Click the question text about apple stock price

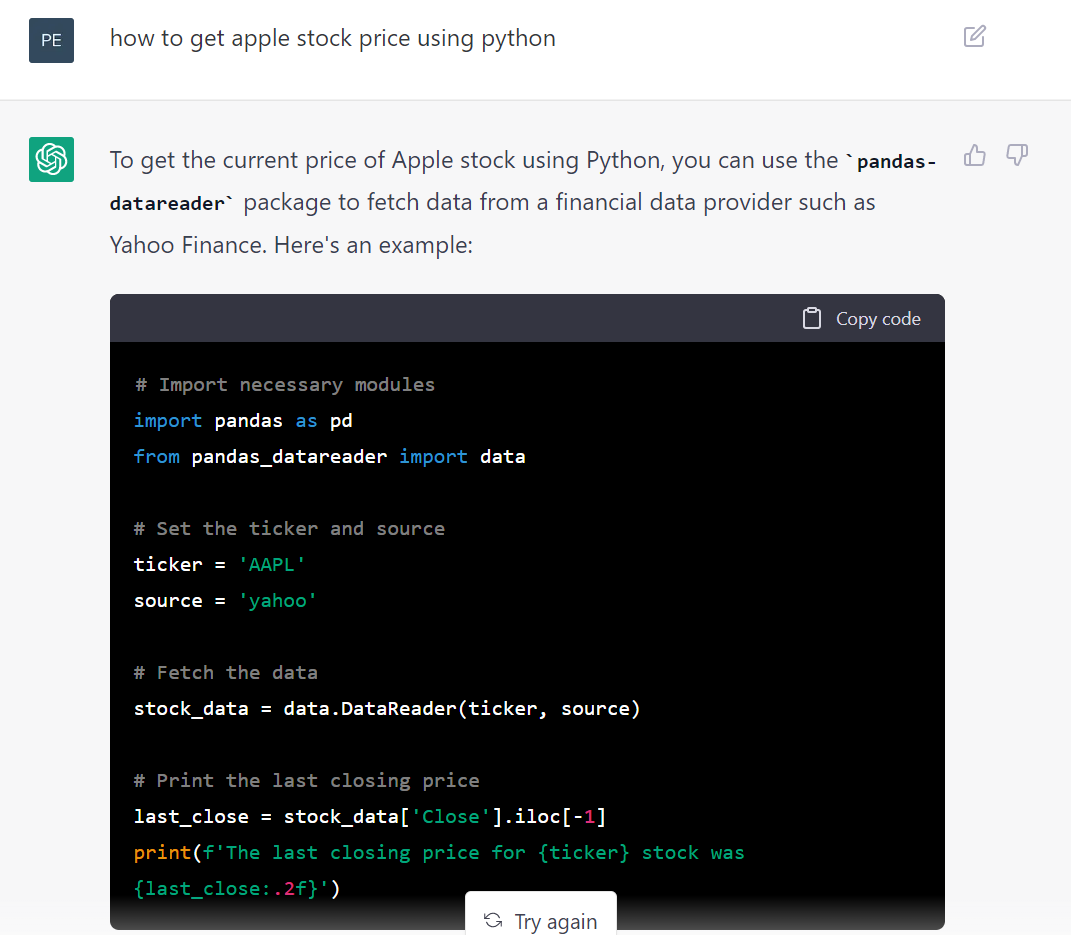333,37
